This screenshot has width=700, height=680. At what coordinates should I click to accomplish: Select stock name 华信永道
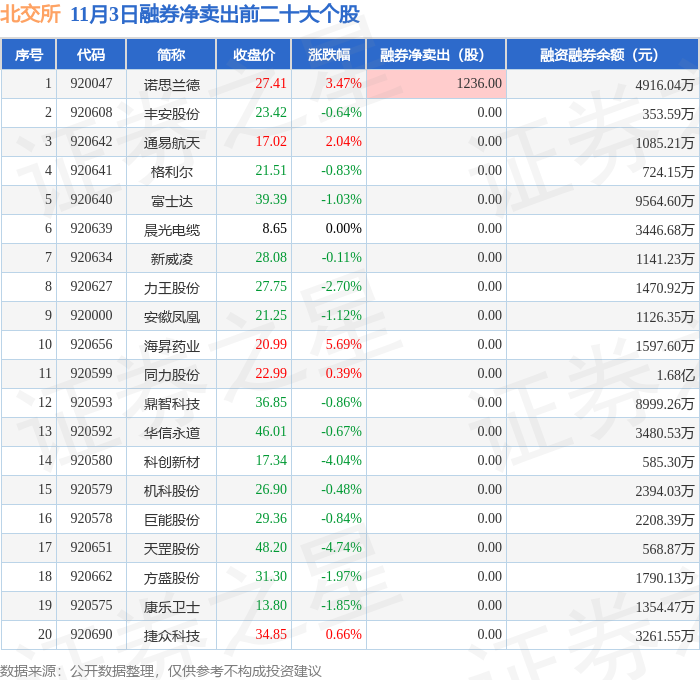pyautogui.click(x=171, y=433)
